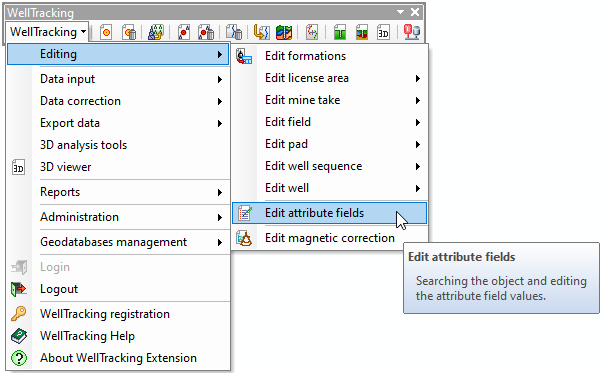Select 3D analysis tools

pos(118,145)
